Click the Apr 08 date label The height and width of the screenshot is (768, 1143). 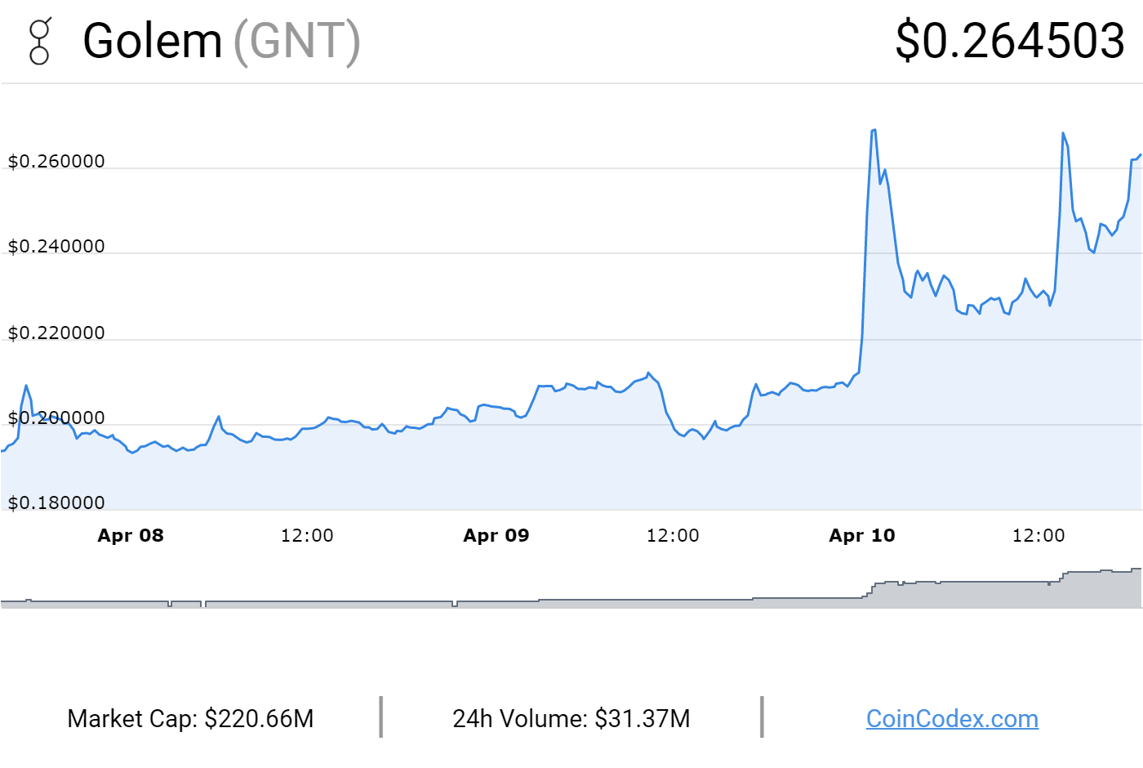click(x=130, y=536)
